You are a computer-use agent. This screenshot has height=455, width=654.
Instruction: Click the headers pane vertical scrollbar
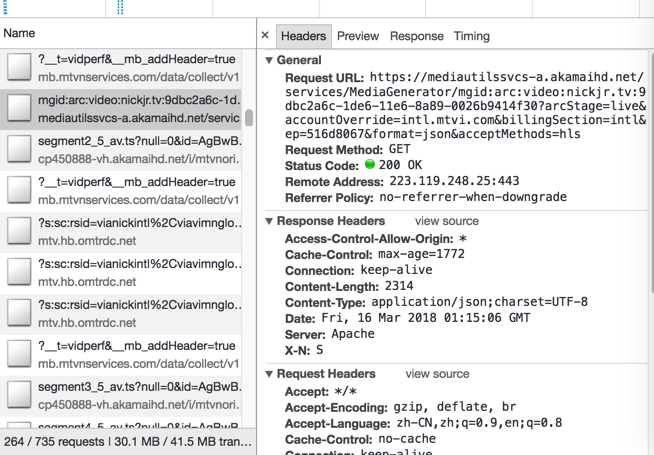(652, 171)
